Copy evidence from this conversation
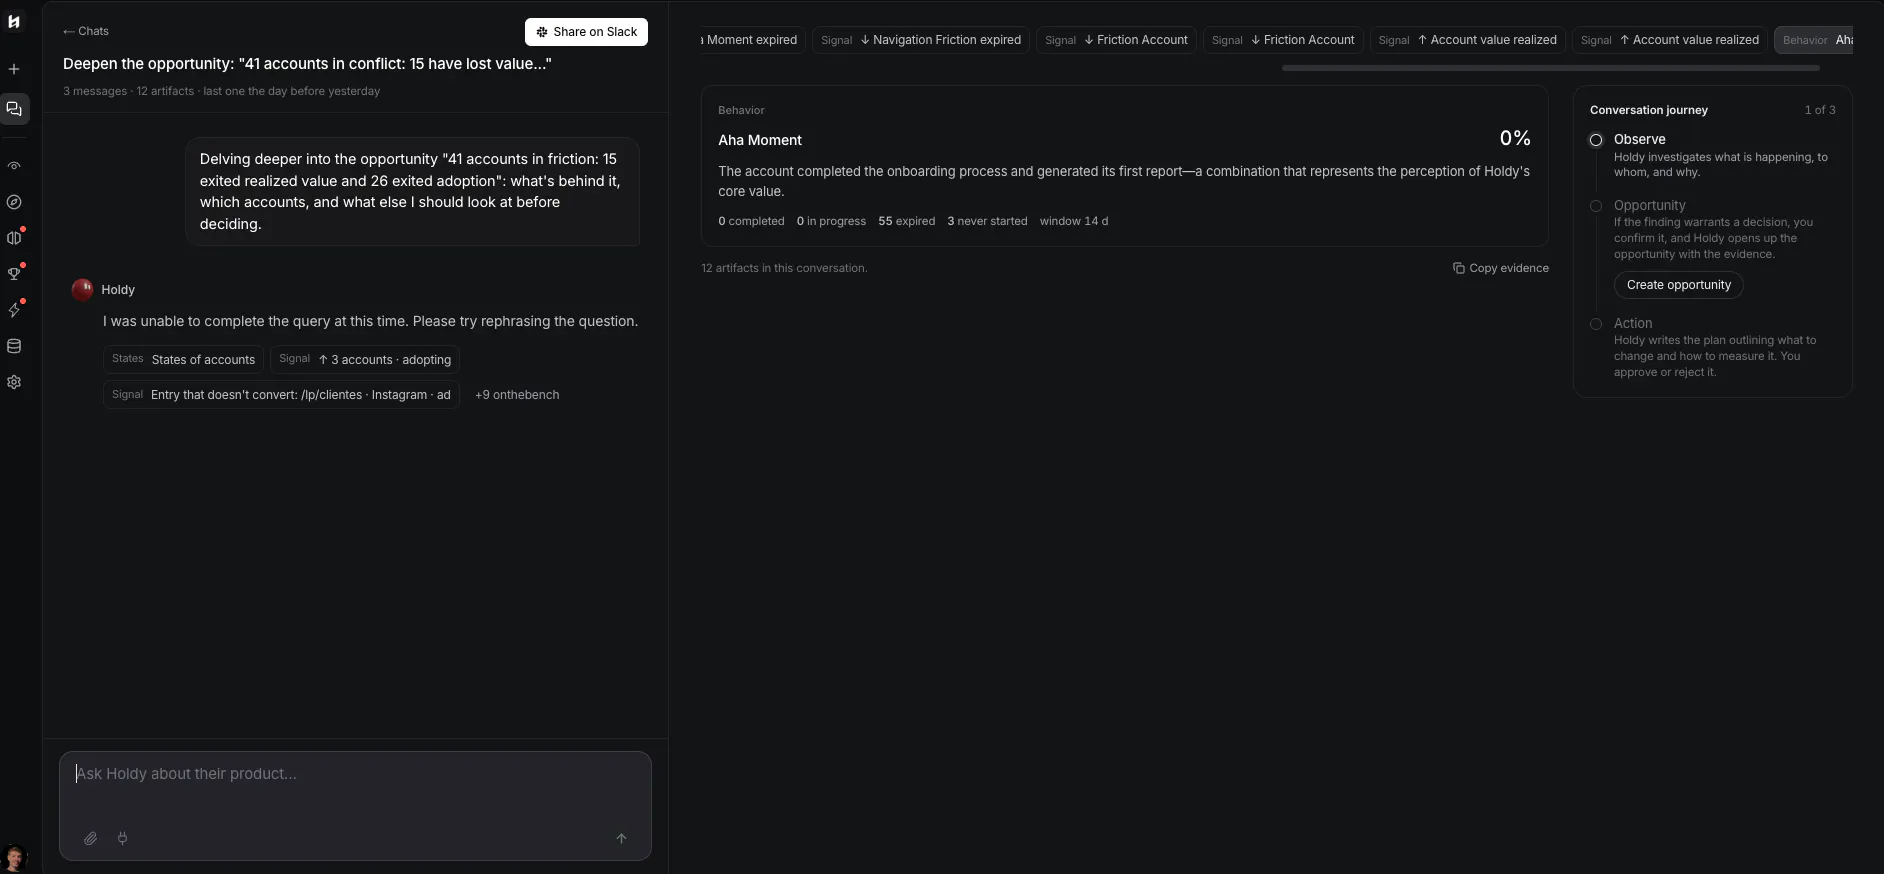The image size is (1884, 874). pos(1500,268)
